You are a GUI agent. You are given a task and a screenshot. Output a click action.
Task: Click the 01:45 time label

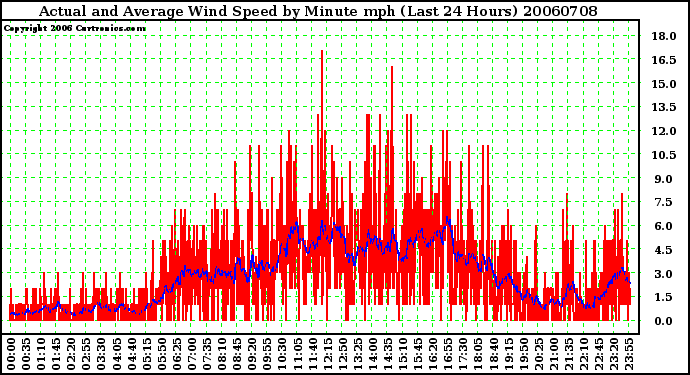click(x=56, y=354)
